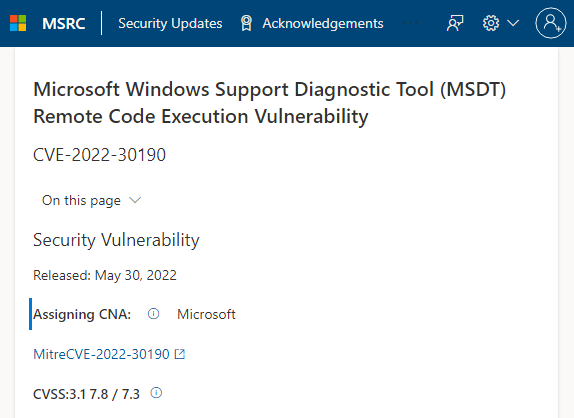
Task: Click the Microsoft four-square logo
Action: point(18,23)
